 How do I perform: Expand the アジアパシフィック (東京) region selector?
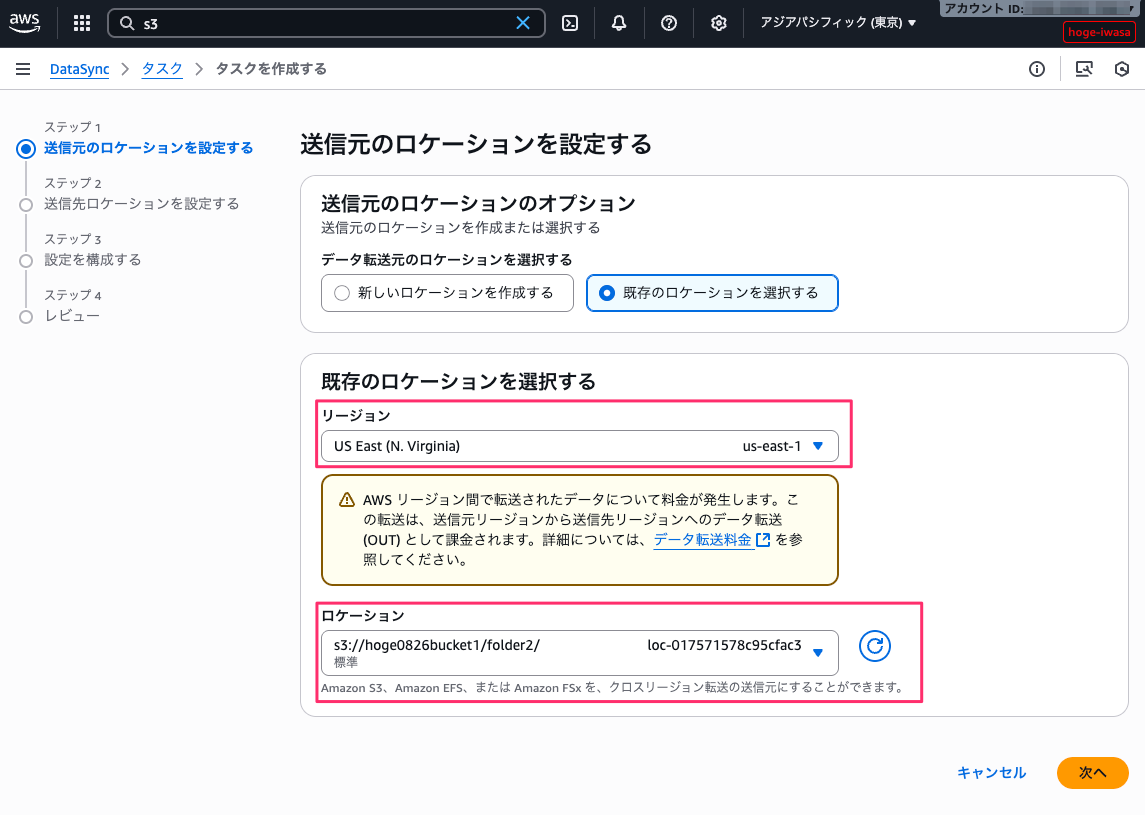[x=838, y=23]
